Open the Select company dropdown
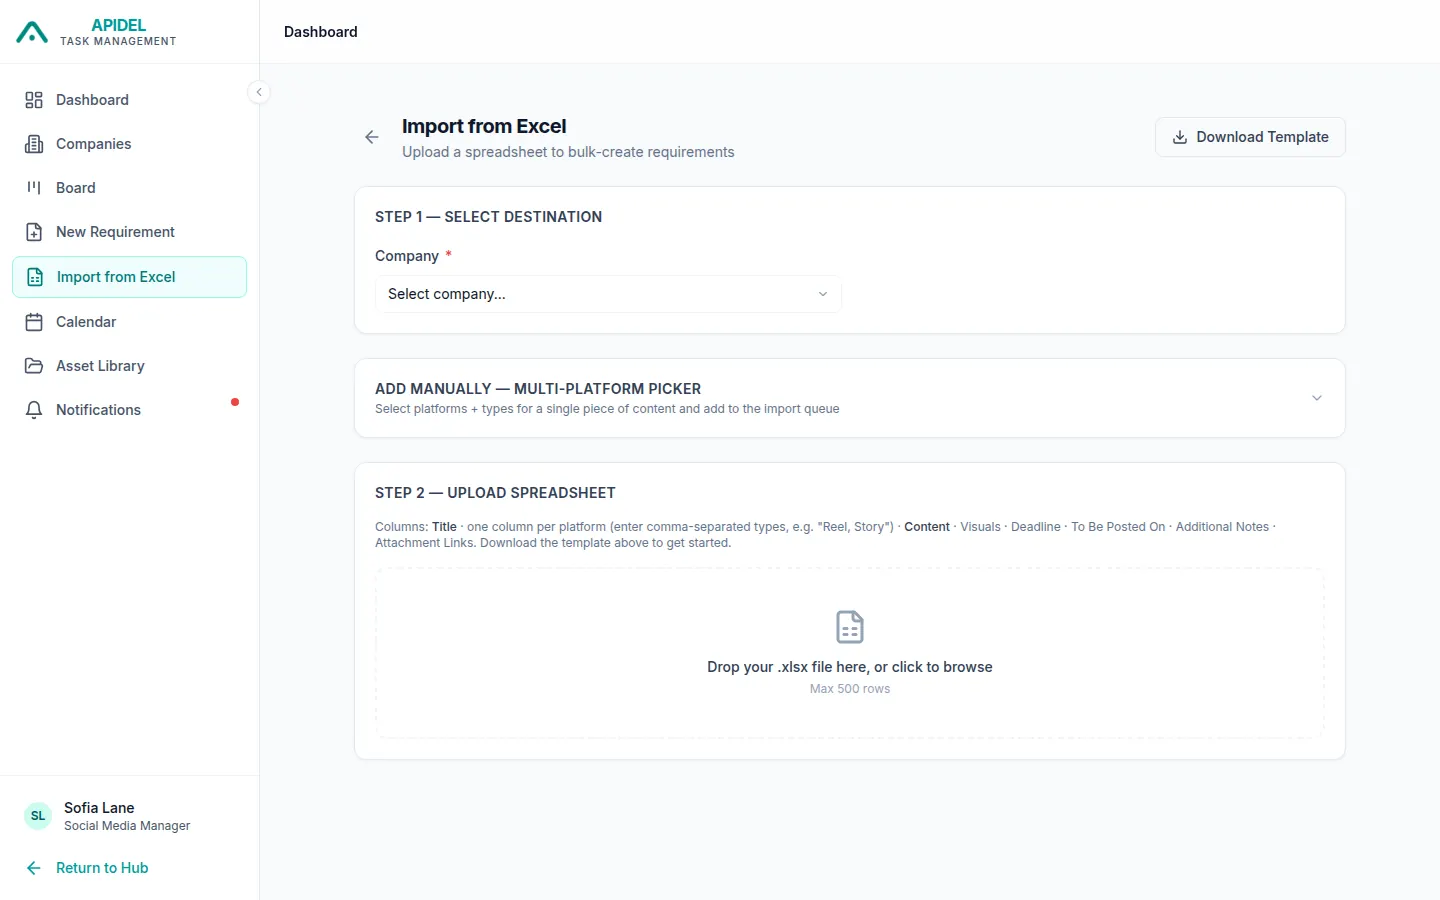Viewport: 1440px width, 900px height. click(608, 294)
